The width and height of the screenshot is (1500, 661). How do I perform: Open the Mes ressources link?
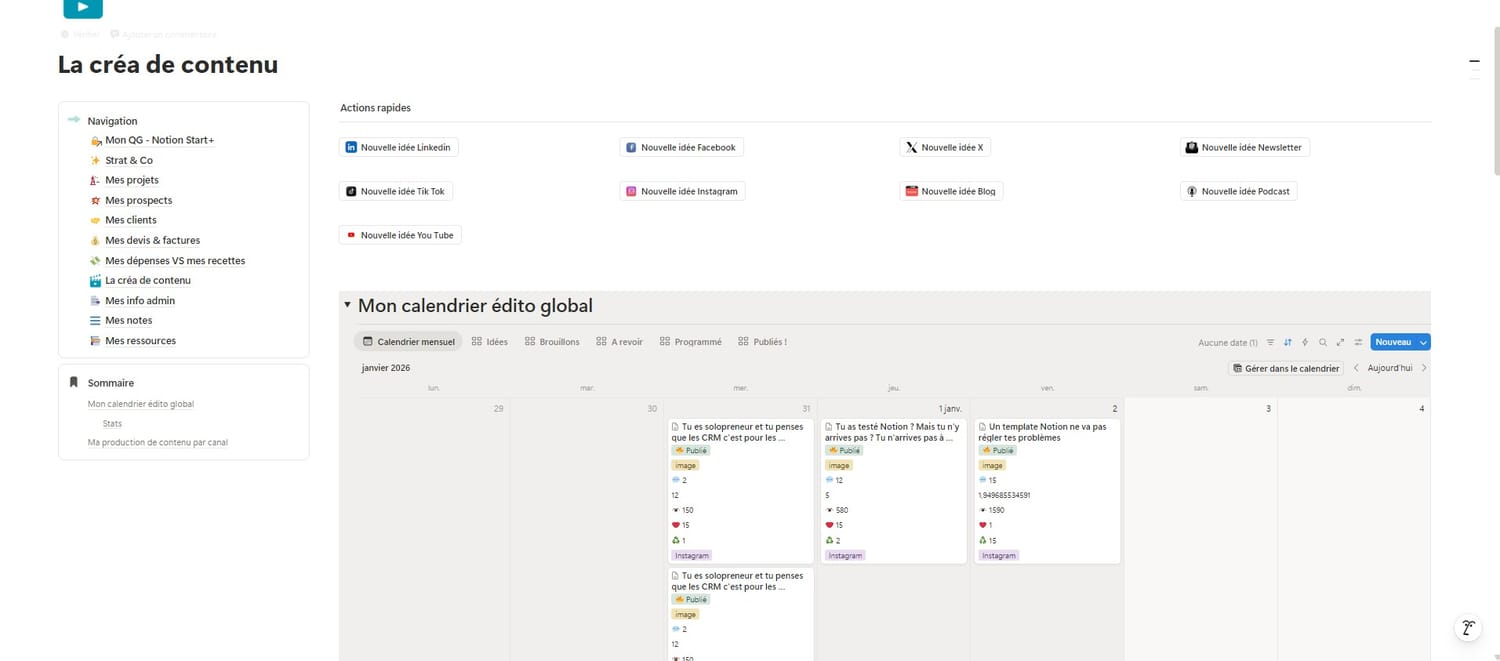[x=140, y=340]
